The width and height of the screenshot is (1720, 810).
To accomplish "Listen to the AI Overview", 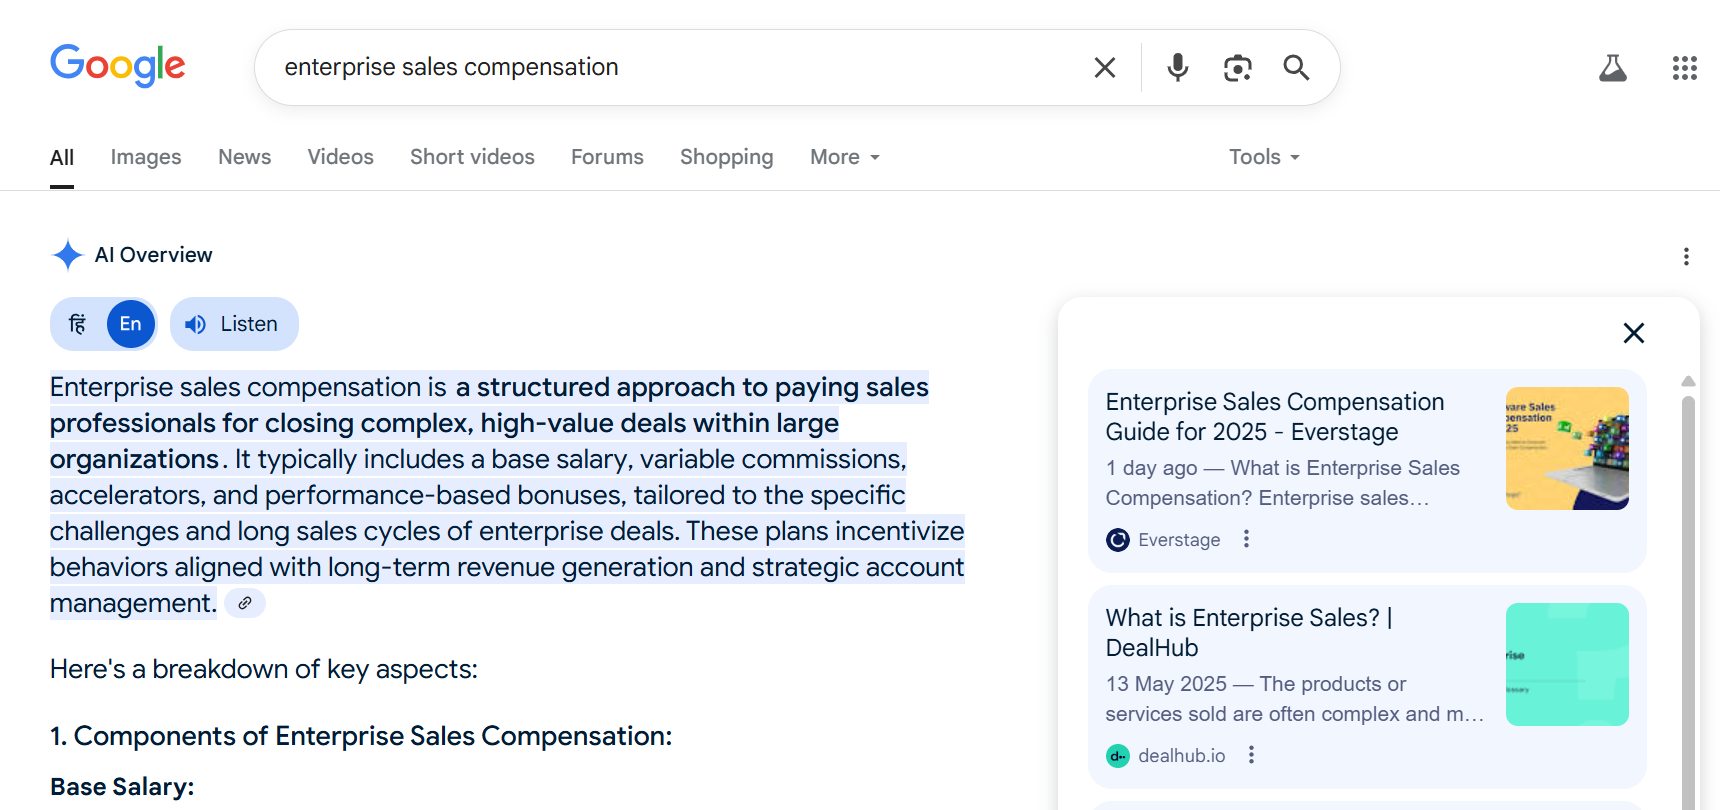I will 234,324.
